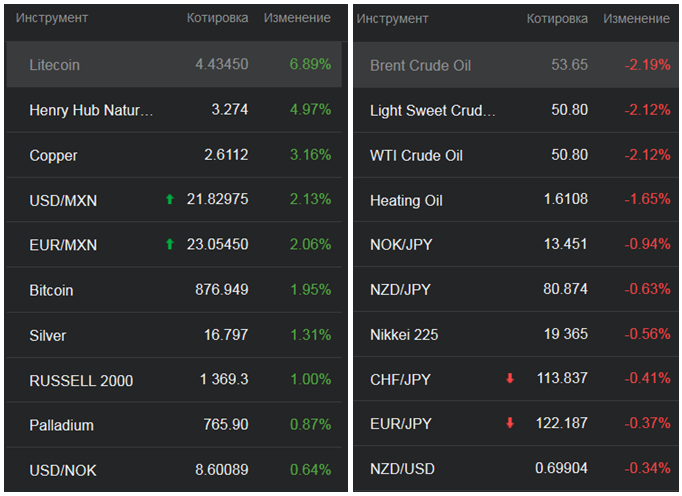Click the green up arrow beside USD/MXN
The height and width of the screenshot is (496, 682).
170,199
